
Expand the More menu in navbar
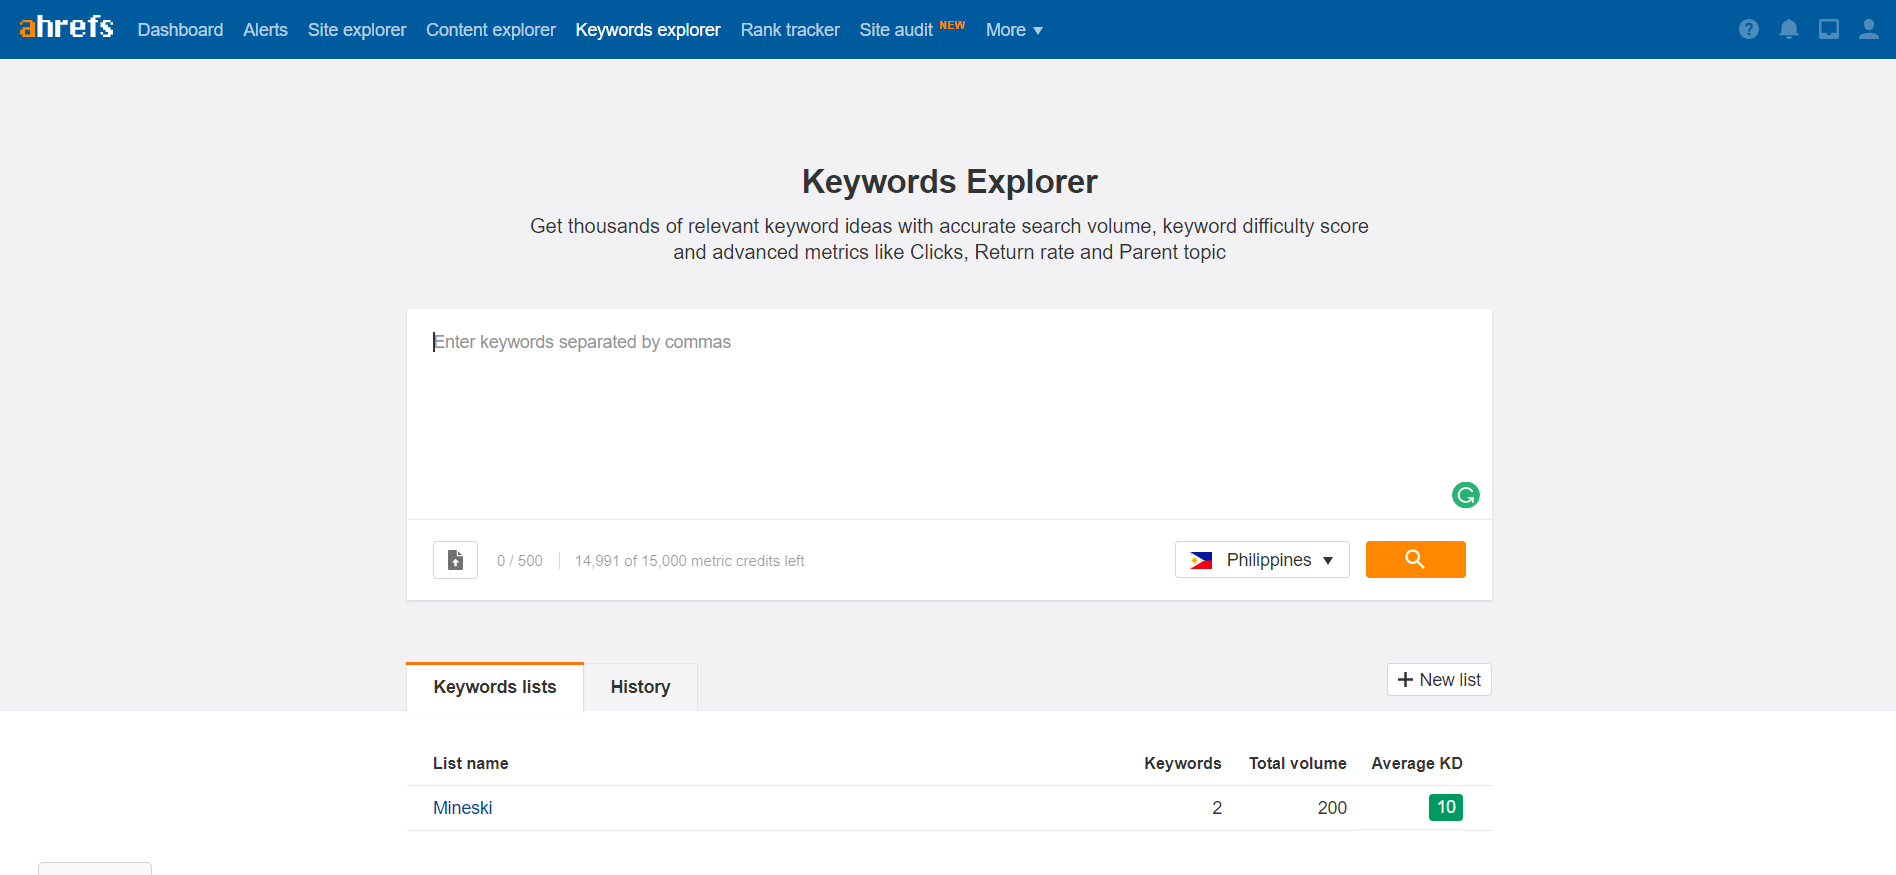point(1013,30)
